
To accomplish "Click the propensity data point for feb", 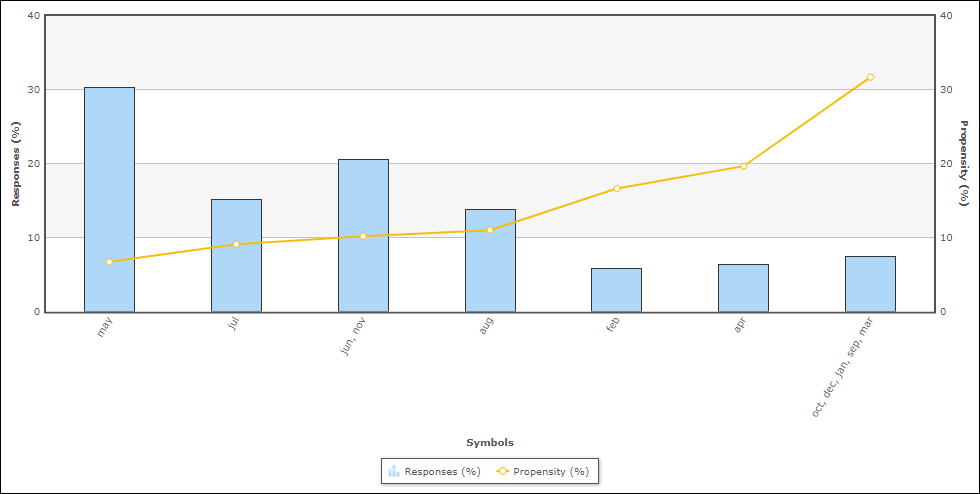I will point(616,188).
